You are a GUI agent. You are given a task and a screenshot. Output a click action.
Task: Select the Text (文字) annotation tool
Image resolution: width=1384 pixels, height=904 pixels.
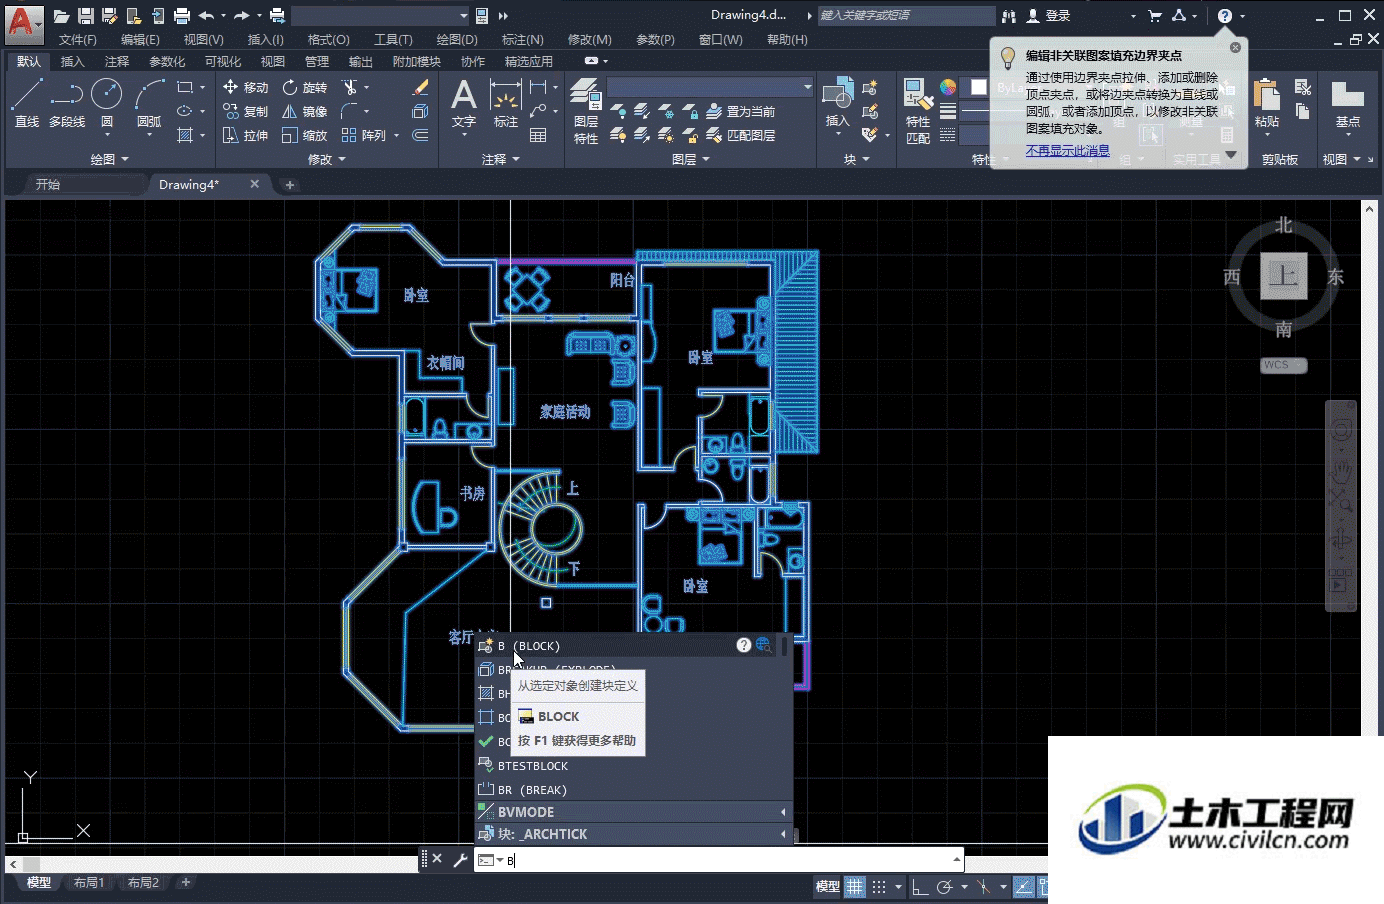(463, 104)
